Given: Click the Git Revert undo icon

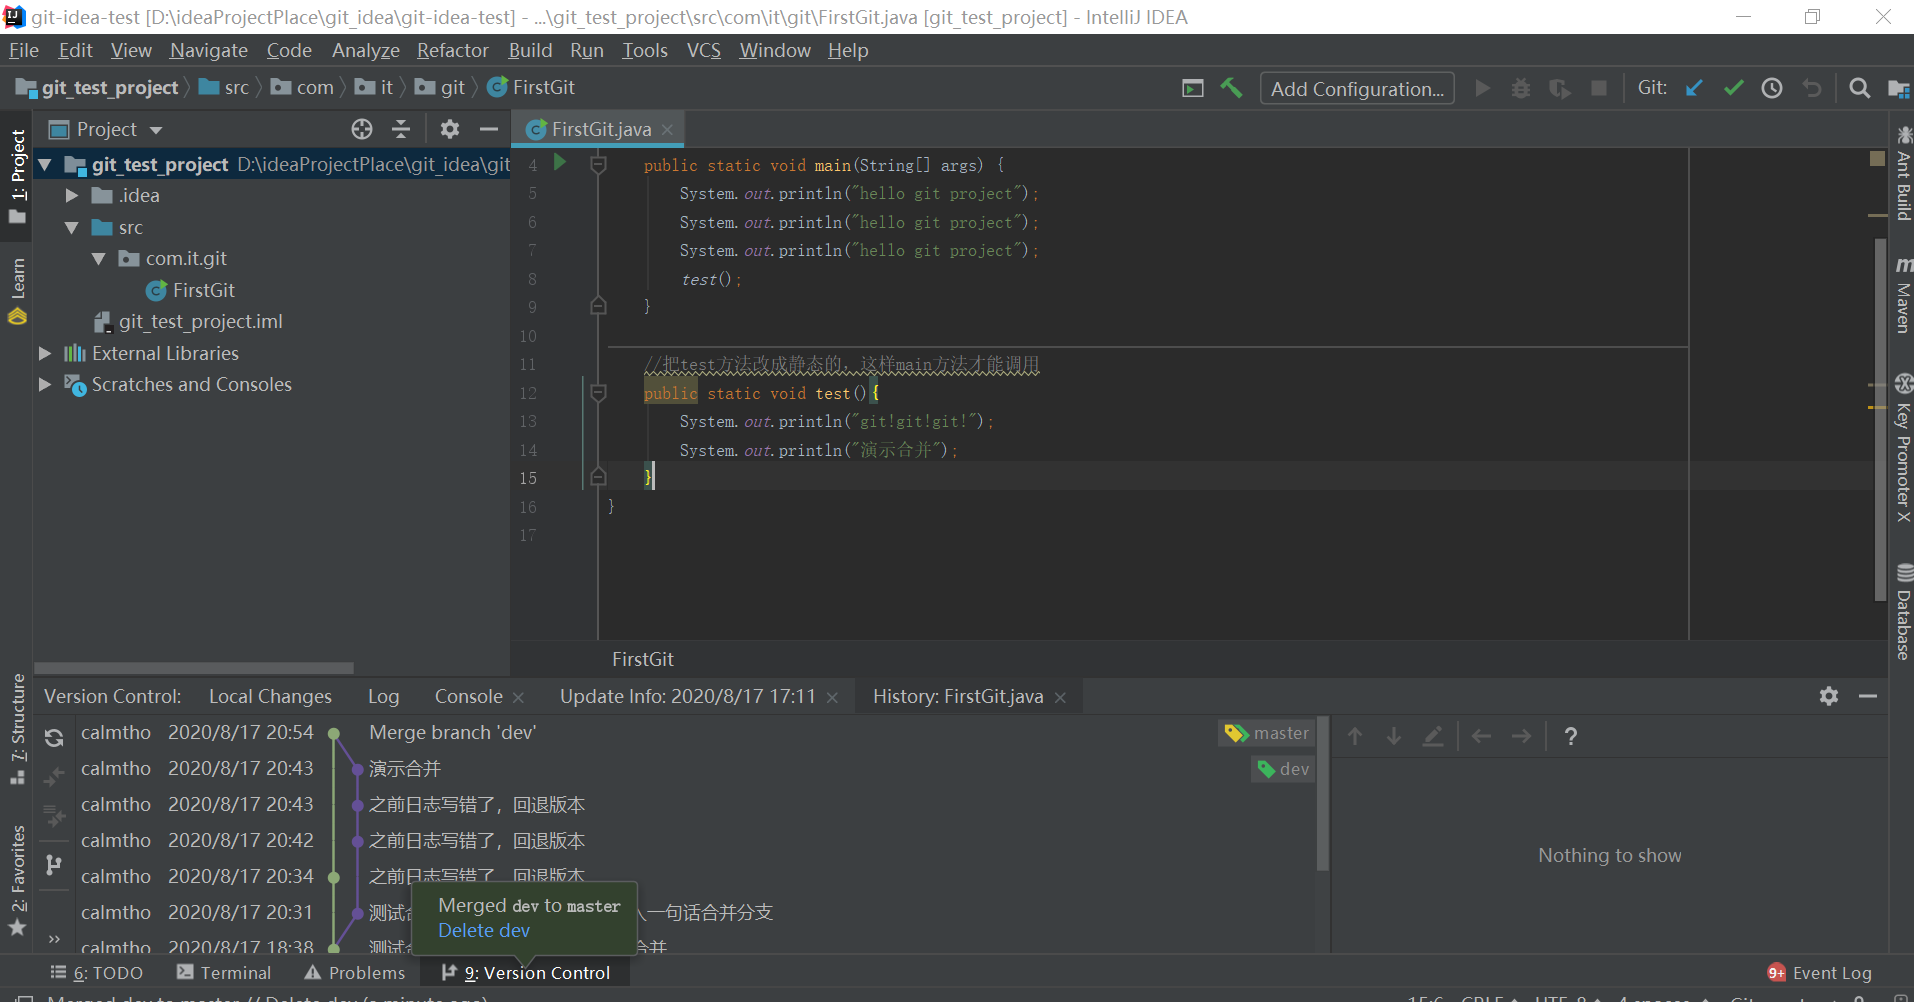Looking at the screenshot, I should [x=1811, y=88].
